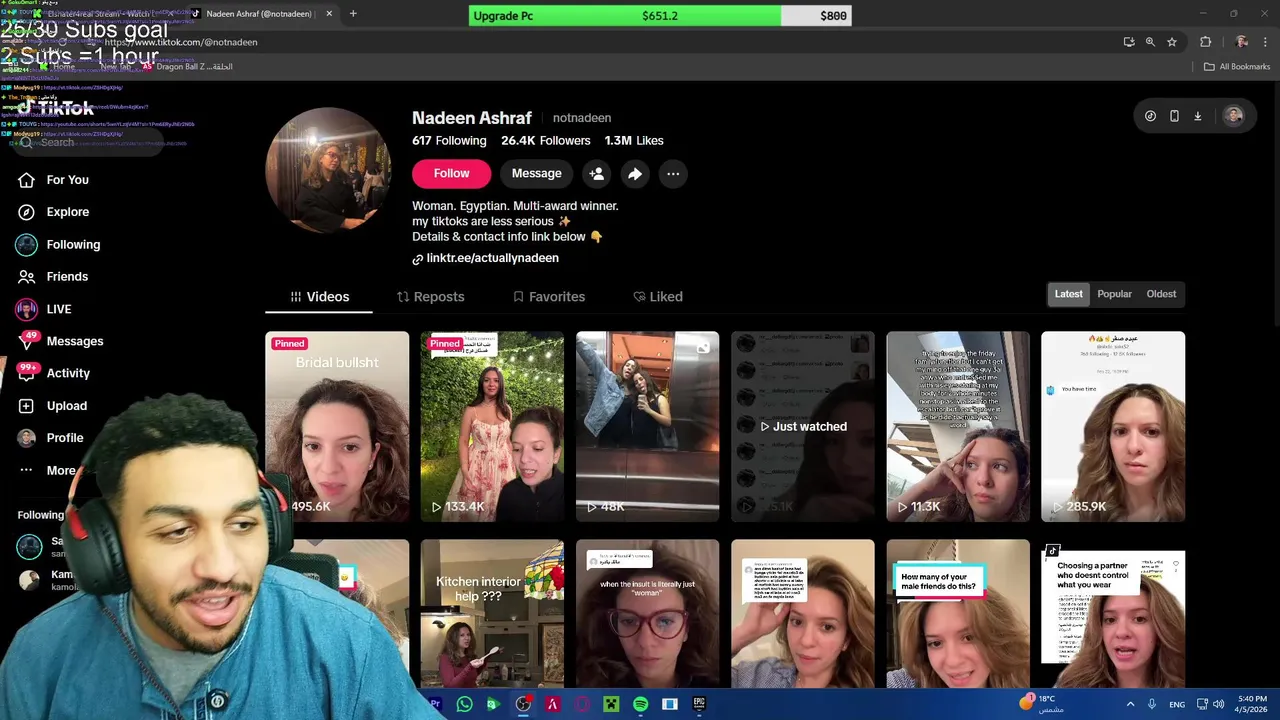Expand More options in sidebar
This screenshot has height=720, width=1280.
[48, 471]
